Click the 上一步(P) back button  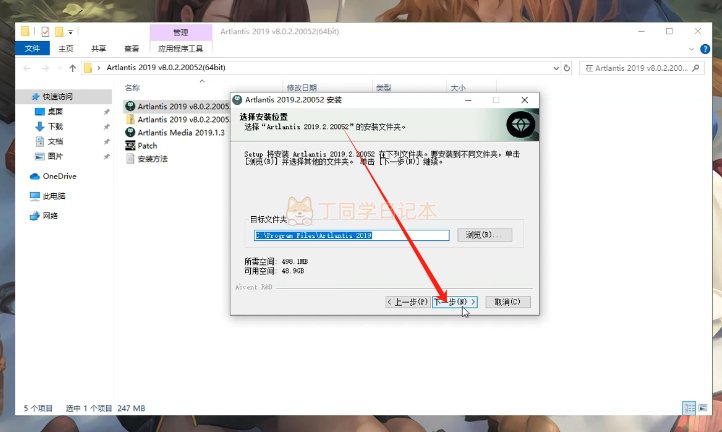[x=407, y=301]
